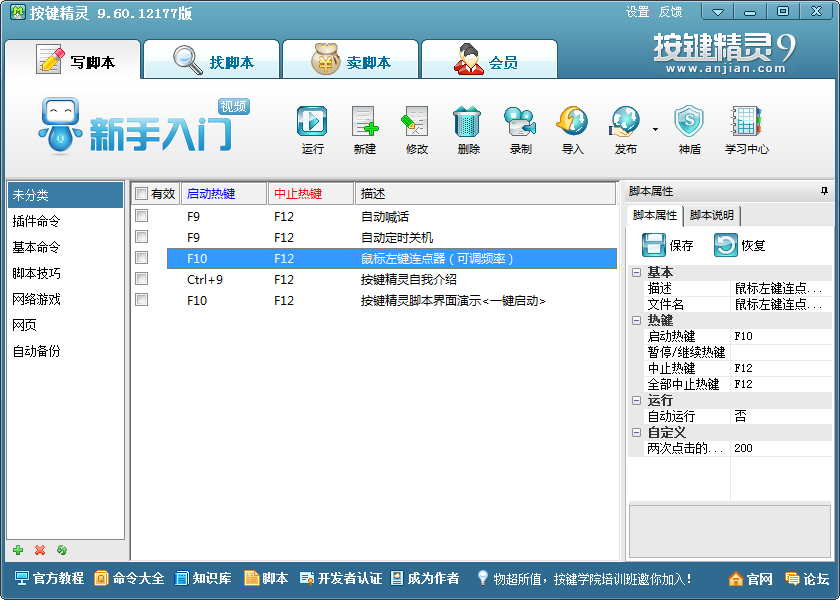
Task: Switch to 写脚本 tab
Action: click(73, 59)
